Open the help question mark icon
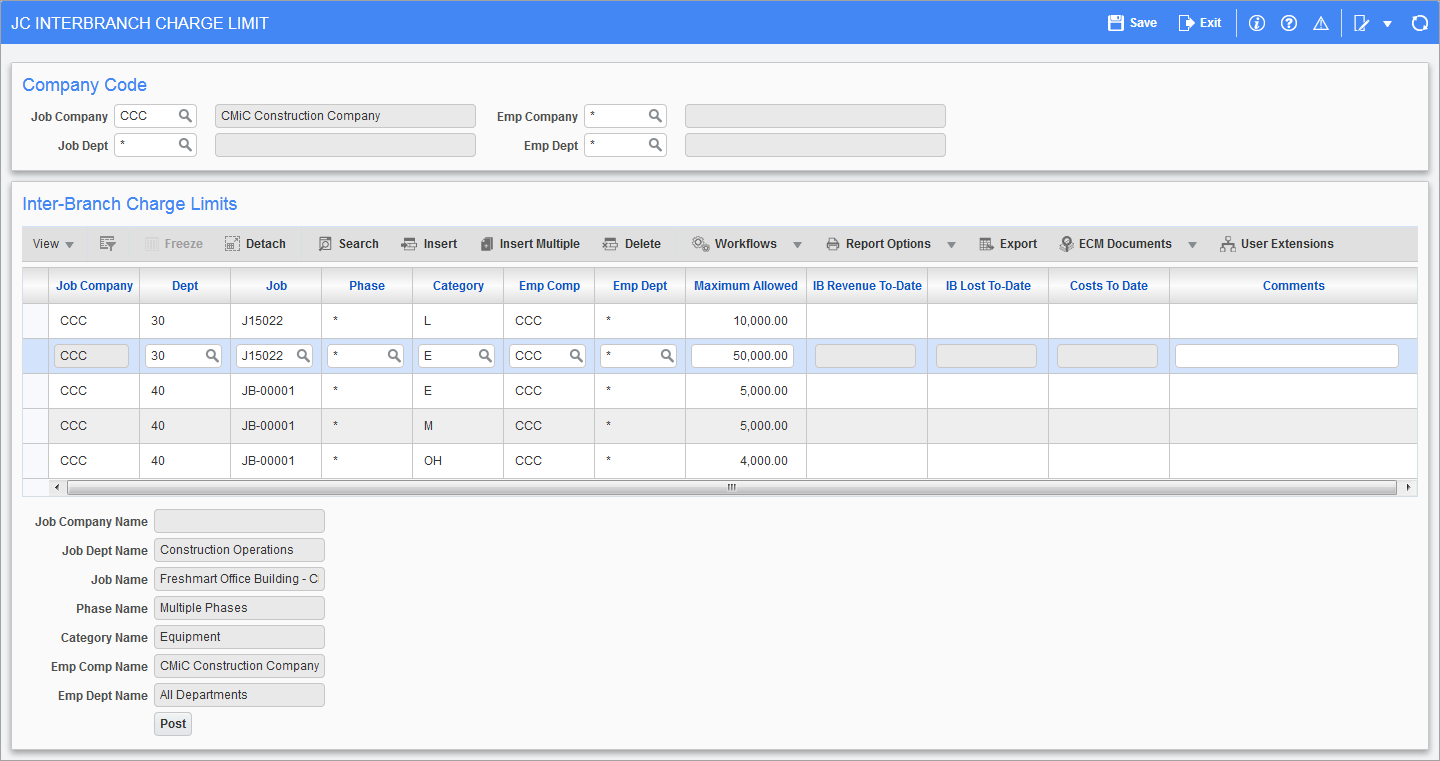1440x761 pixels. pos(1289,23)
